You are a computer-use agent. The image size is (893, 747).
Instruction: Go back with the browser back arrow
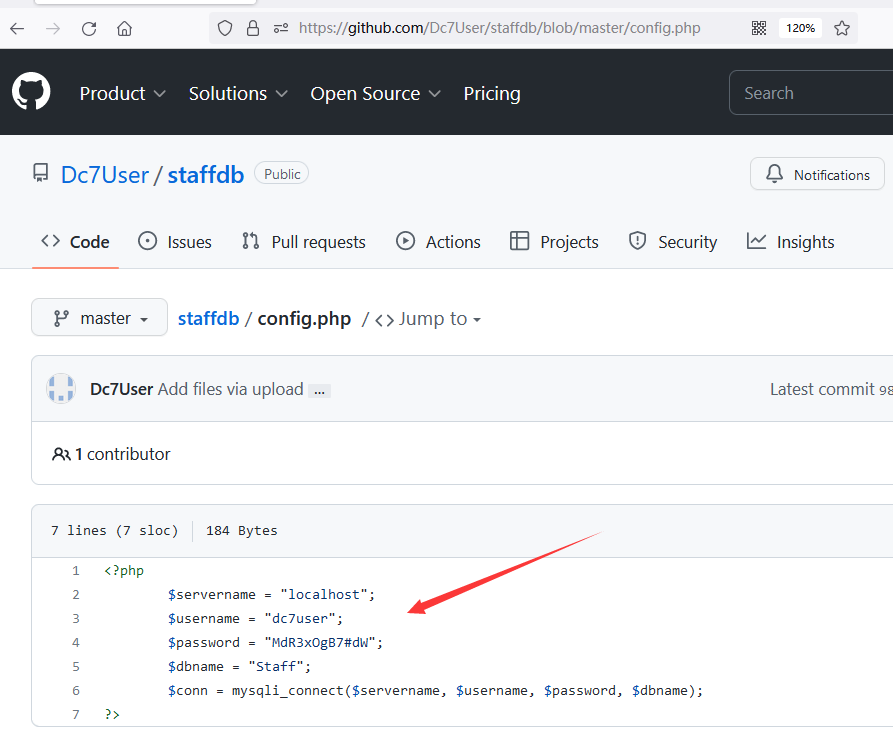coord(17,28)
